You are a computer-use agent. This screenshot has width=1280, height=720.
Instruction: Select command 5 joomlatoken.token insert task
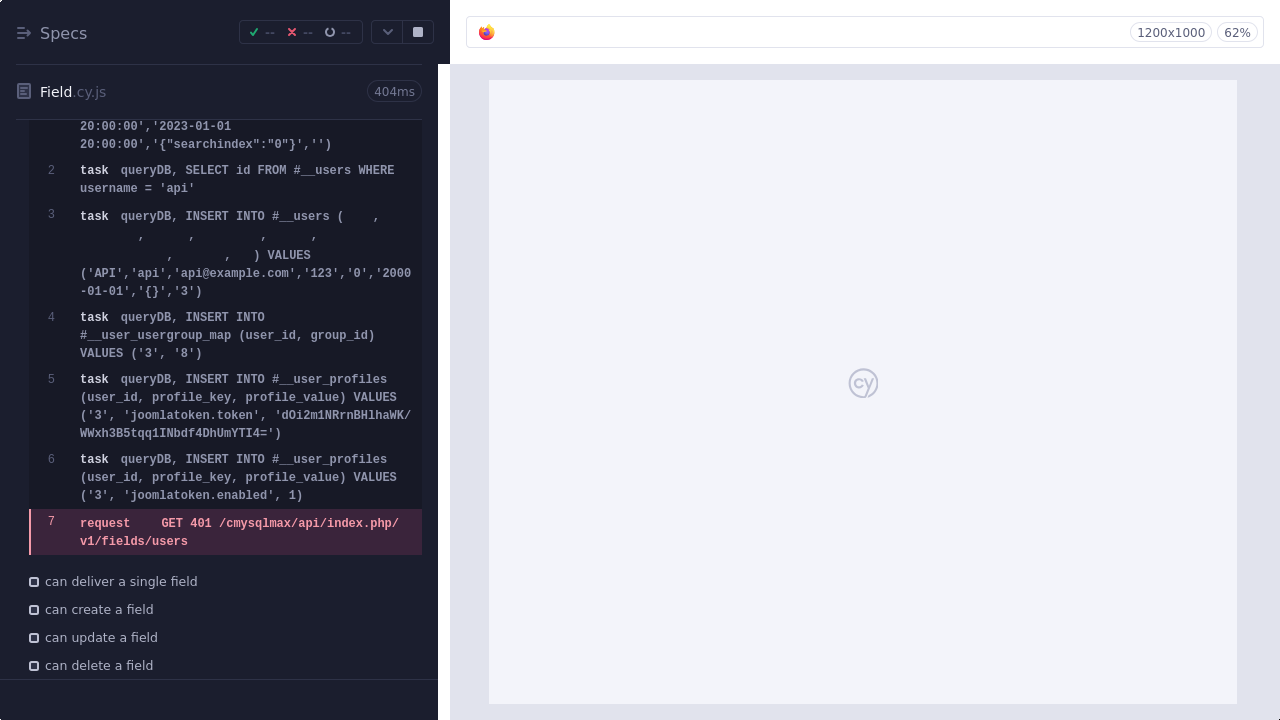pos(226,406)
